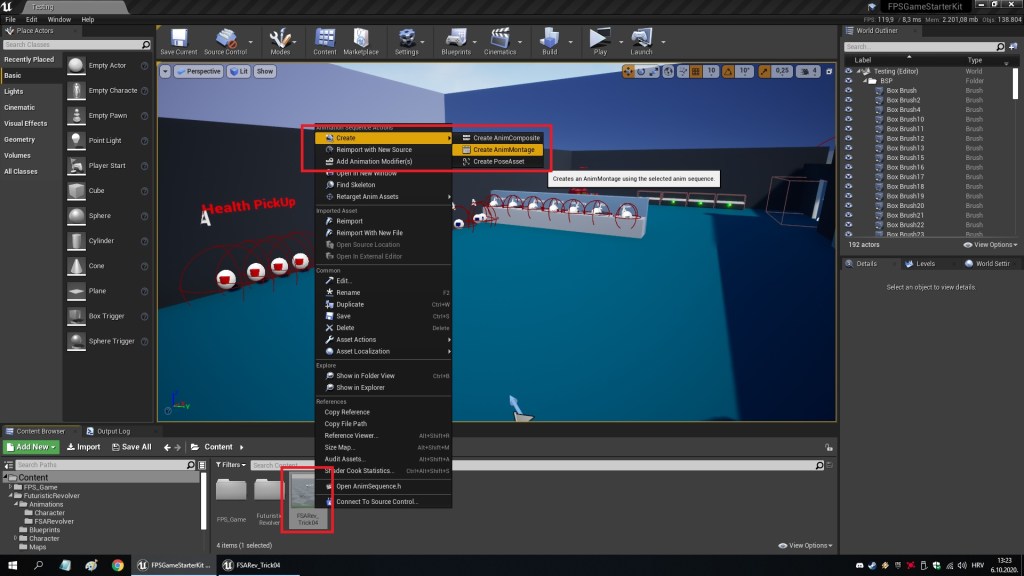Open Marketplace from the toolbar
This screenshot has width=1024, height=576.
point(361,40)
